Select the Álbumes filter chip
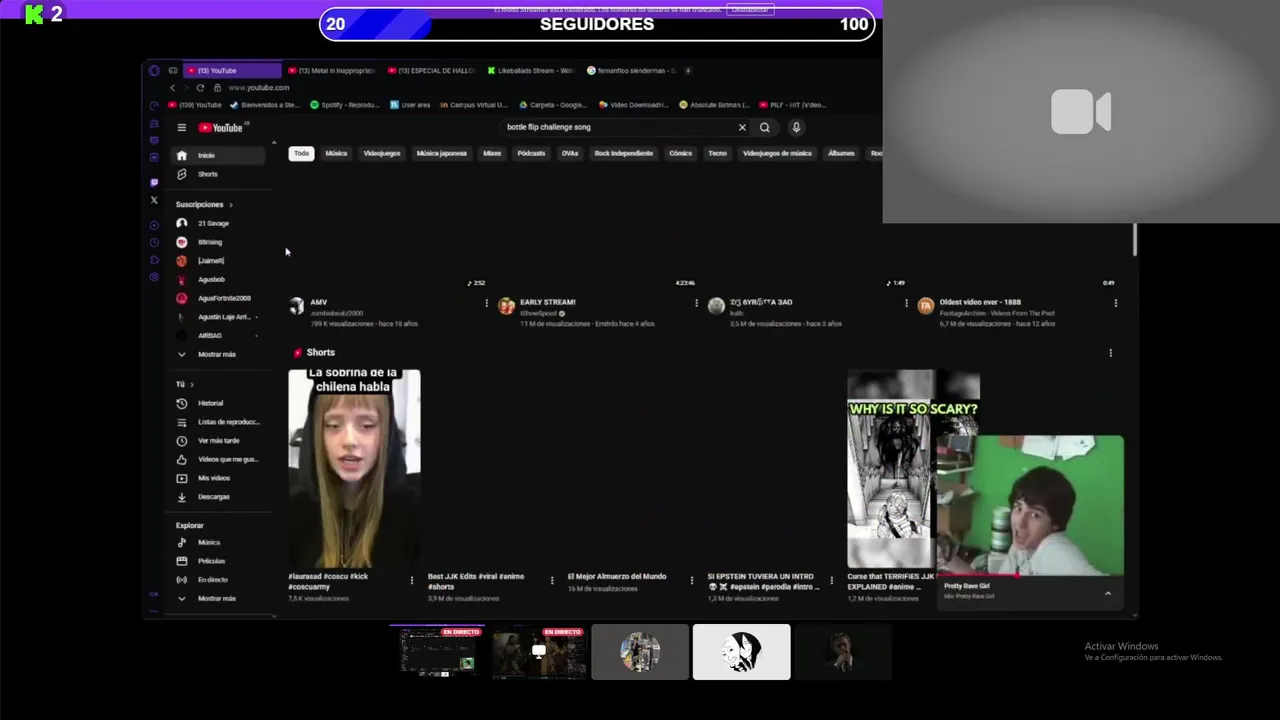 click(x=841, y=153)
